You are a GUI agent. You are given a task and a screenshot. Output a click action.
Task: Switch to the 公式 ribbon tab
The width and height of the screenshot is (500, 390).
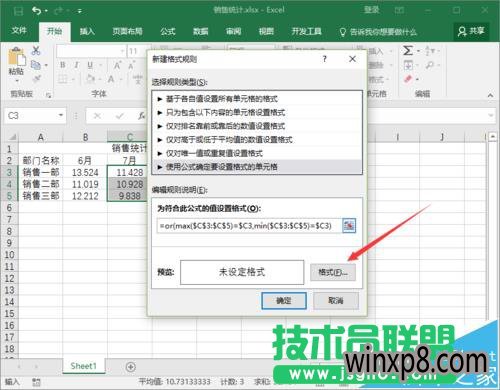(x=167, y=31)
